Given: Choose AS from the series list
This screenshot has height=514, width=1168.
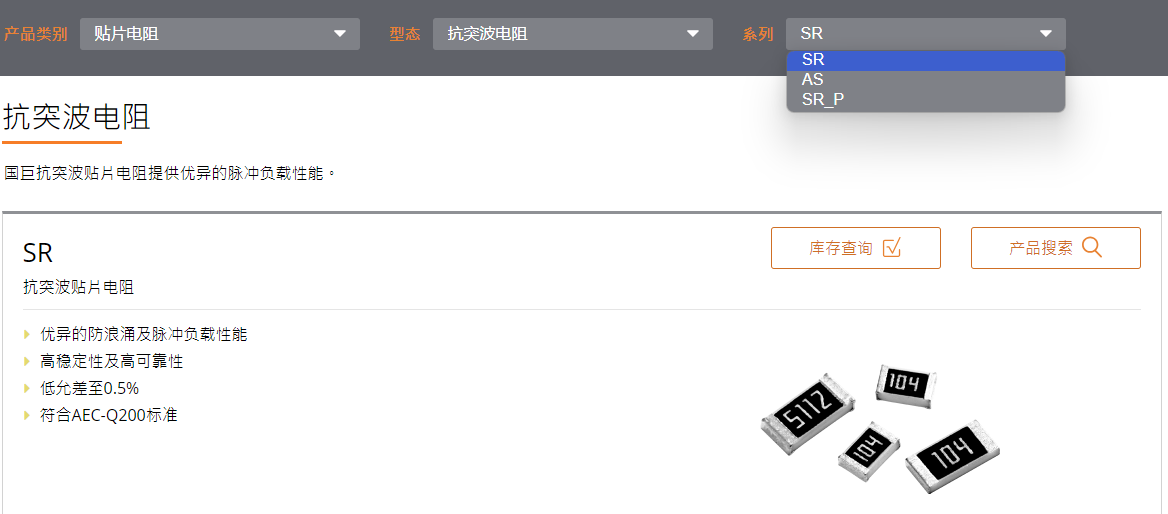Looking at the screenshot, I should pyautogui.click(x=926, y=80).
